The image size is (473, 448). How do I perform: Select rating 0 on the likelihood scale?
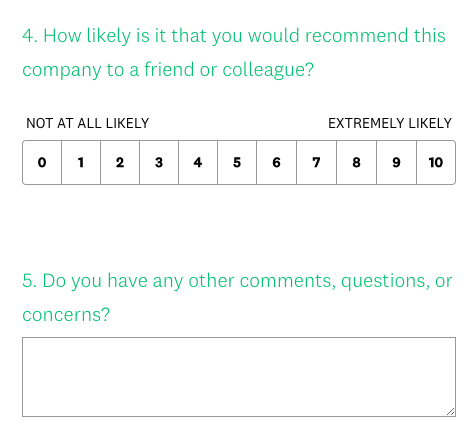42,162
